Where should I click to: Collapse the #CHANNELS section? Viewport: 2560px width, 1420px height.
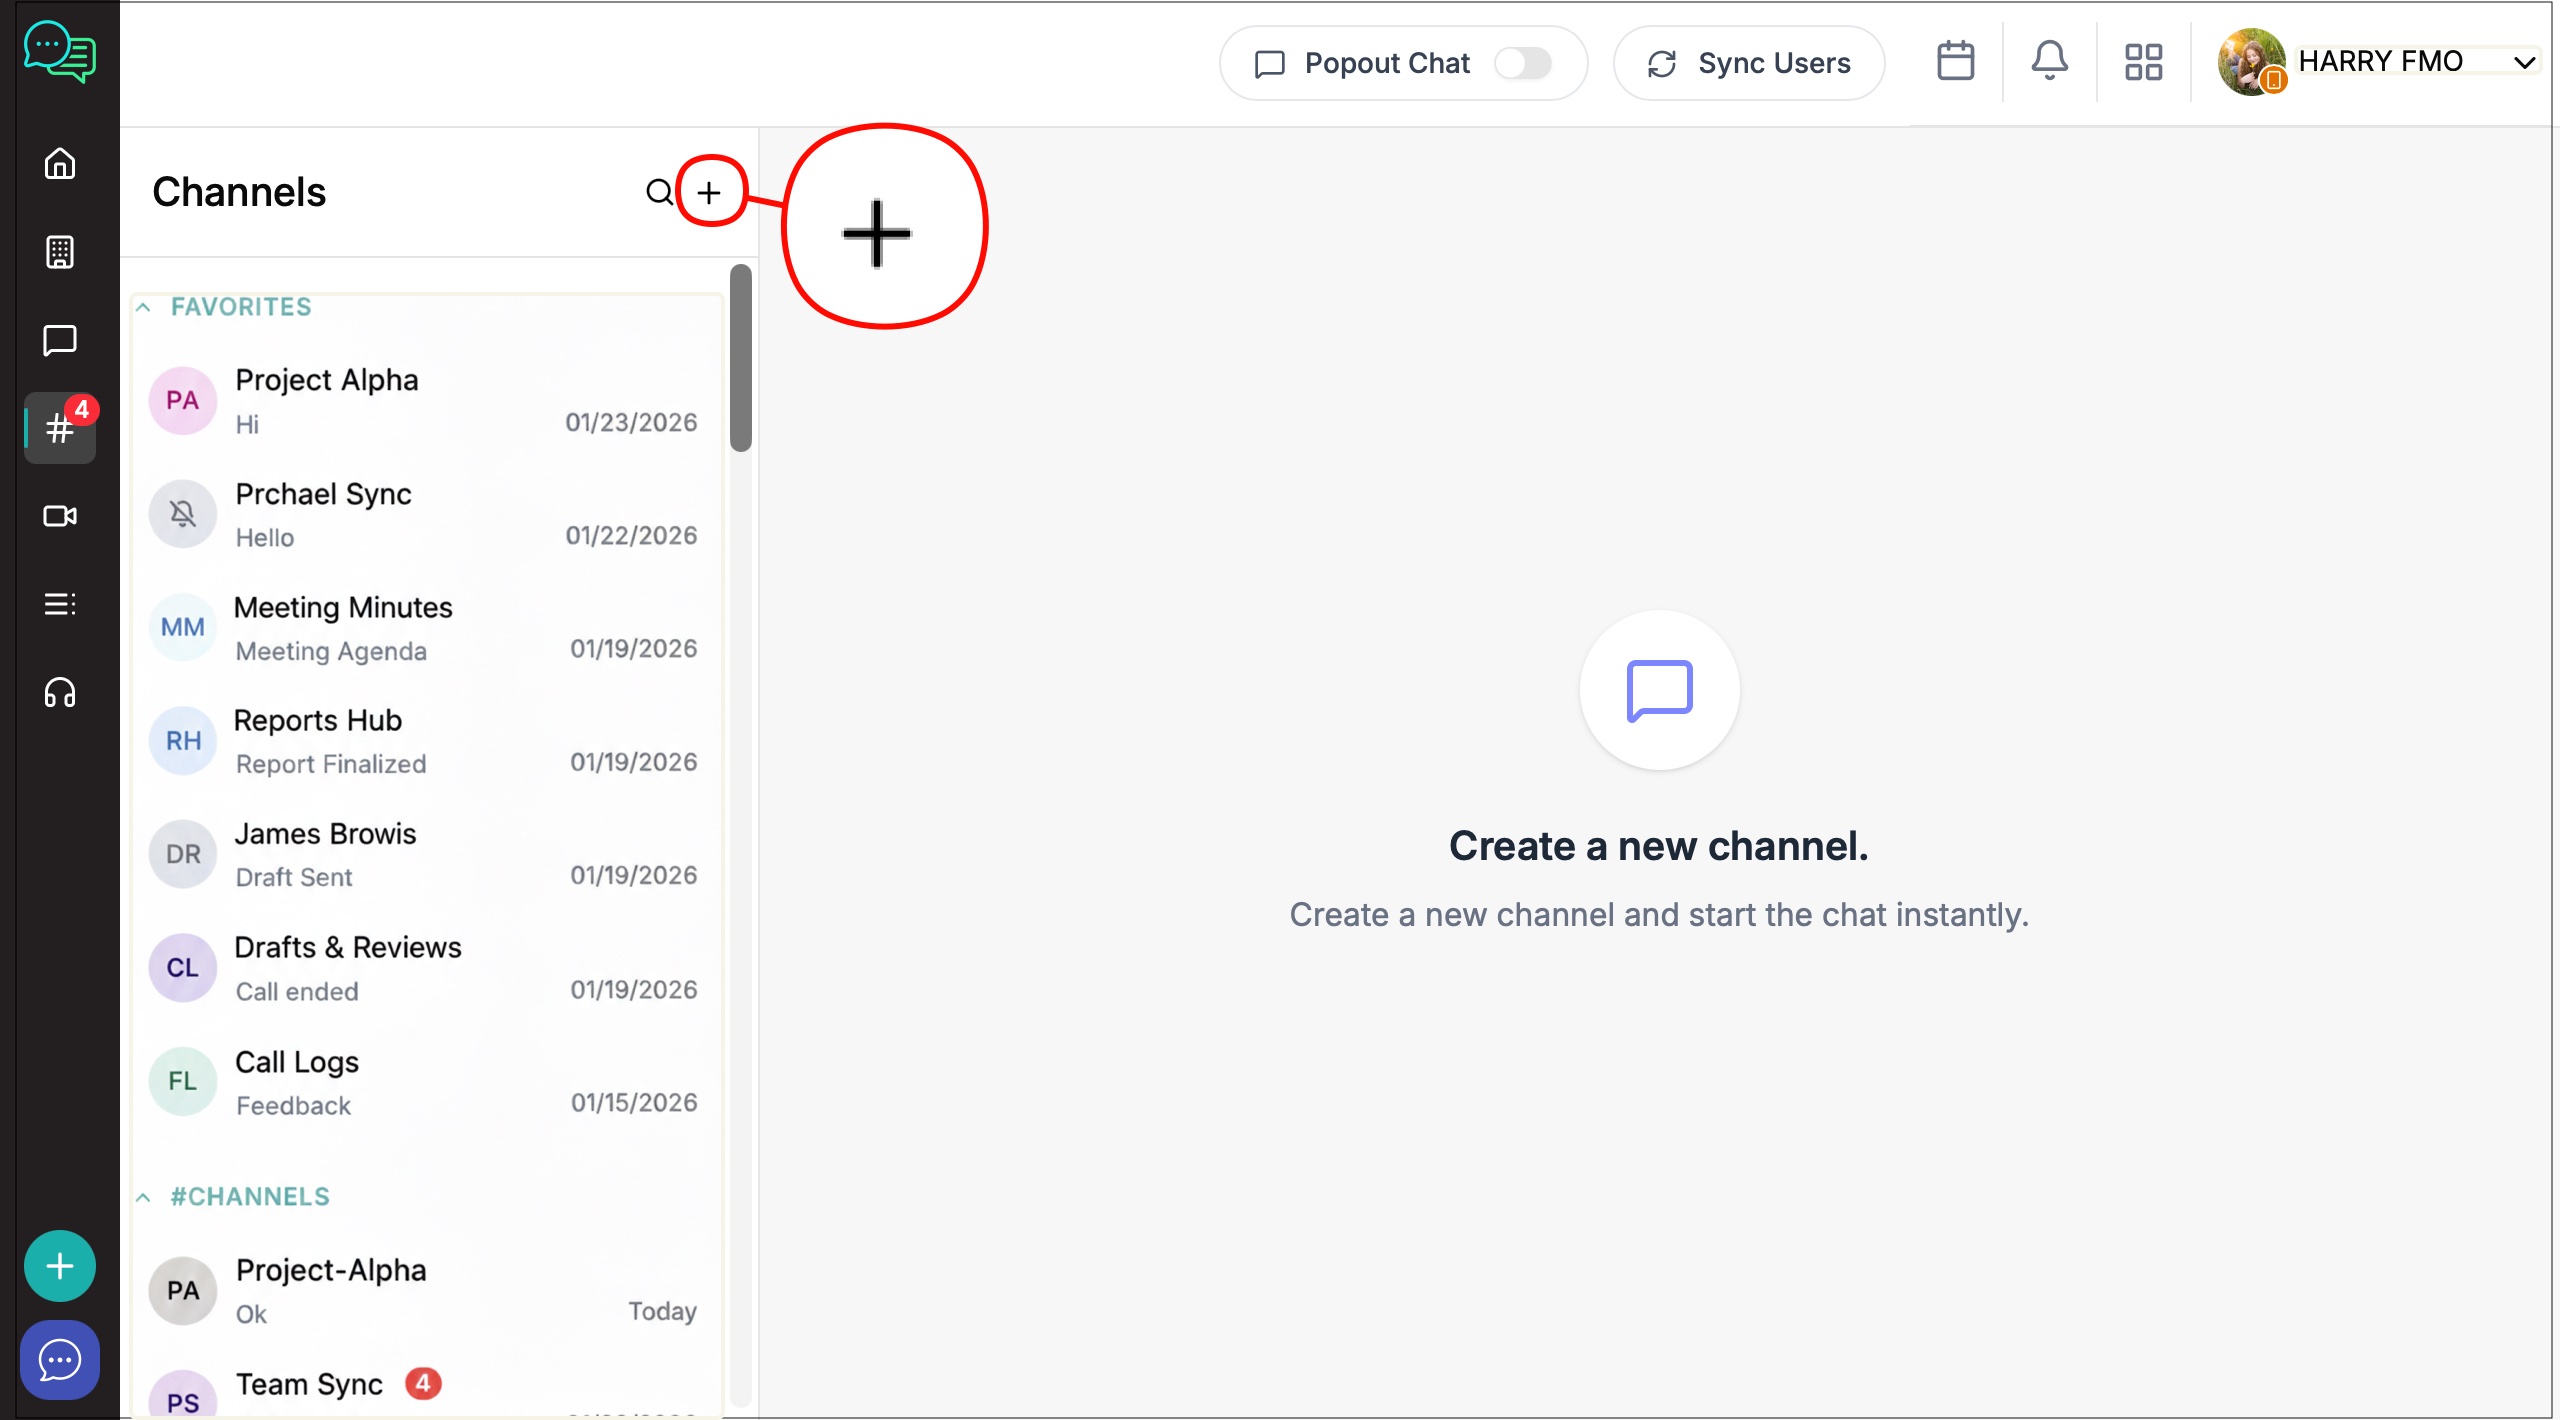[144, 1197]
